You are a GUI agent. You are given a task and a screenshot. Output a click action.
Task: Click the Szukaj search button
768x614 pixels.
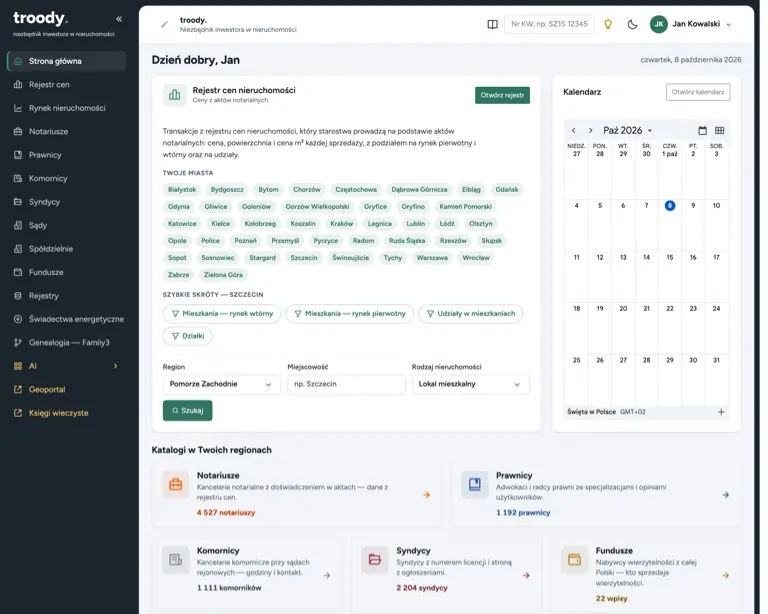(188, 410)
